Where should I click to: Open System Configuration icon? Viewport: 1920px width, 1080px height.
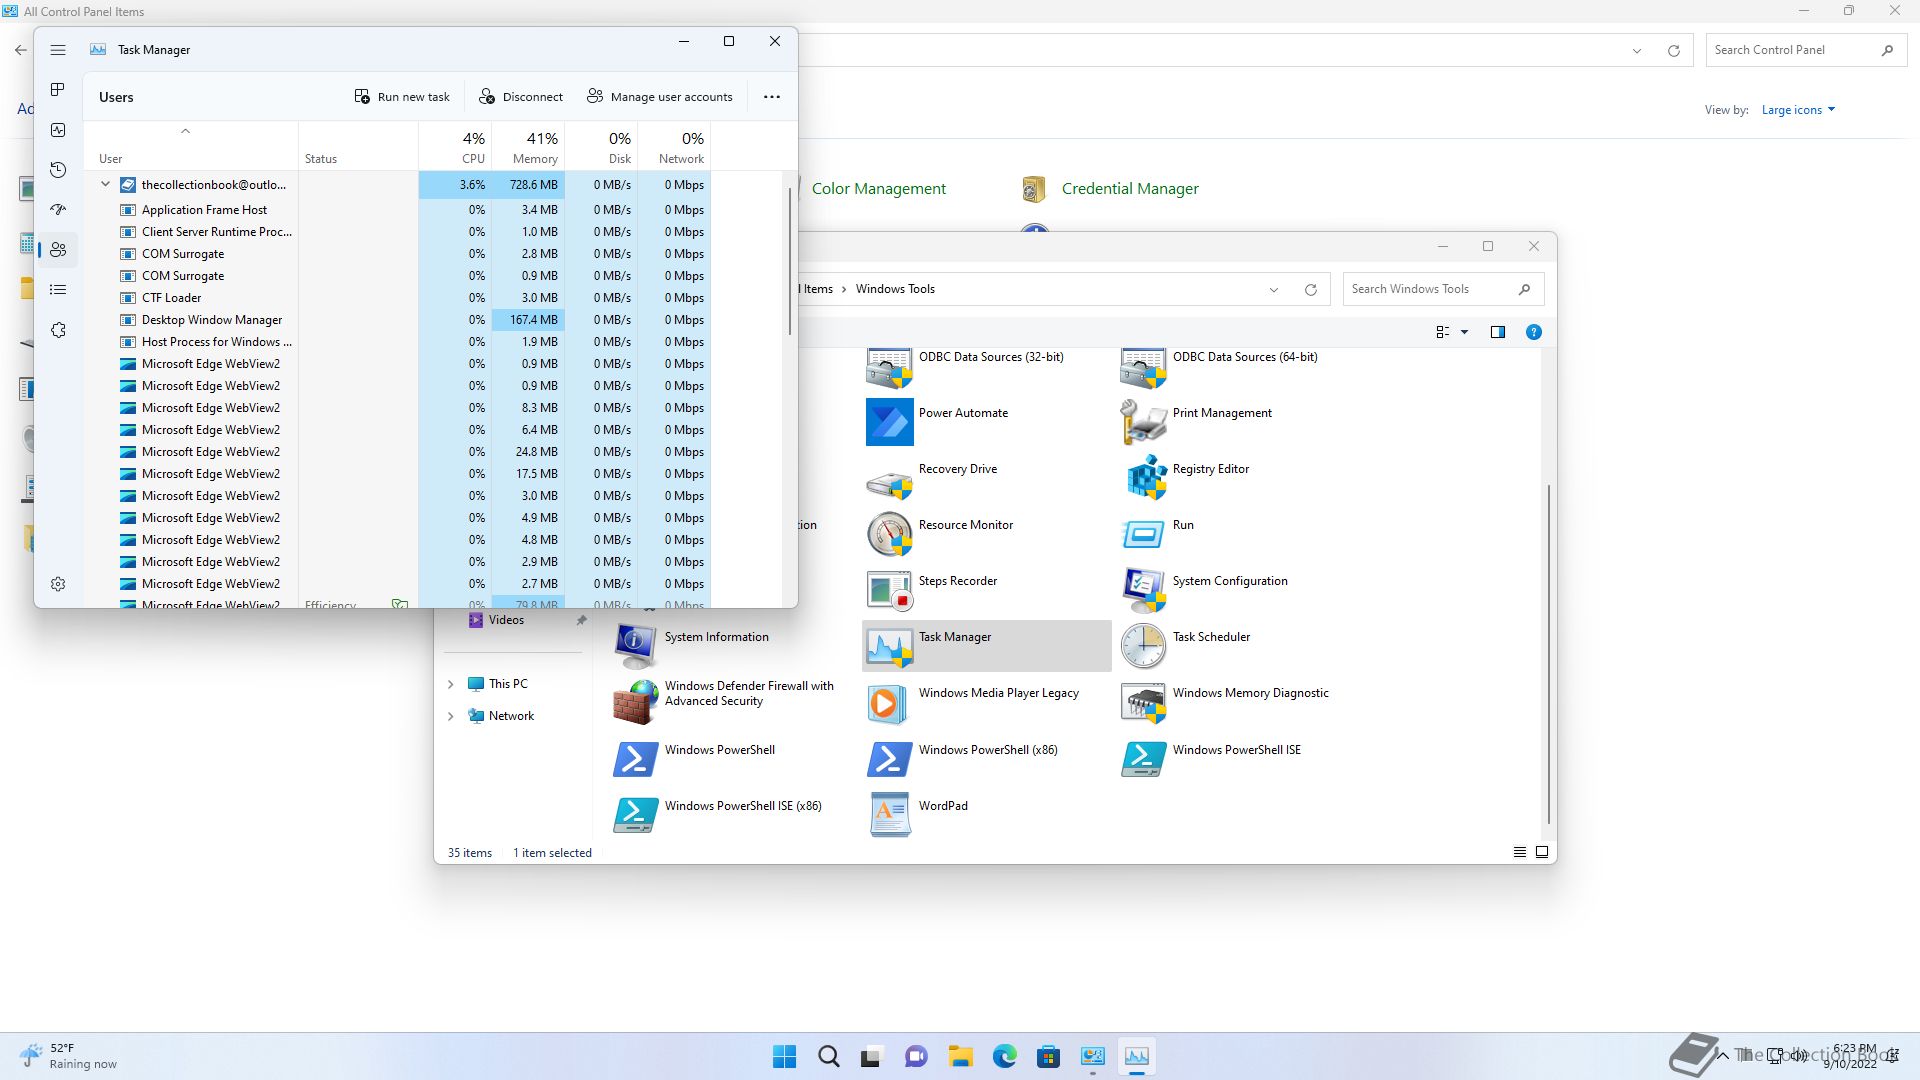pyautogui.click(x=1143, y=591)
